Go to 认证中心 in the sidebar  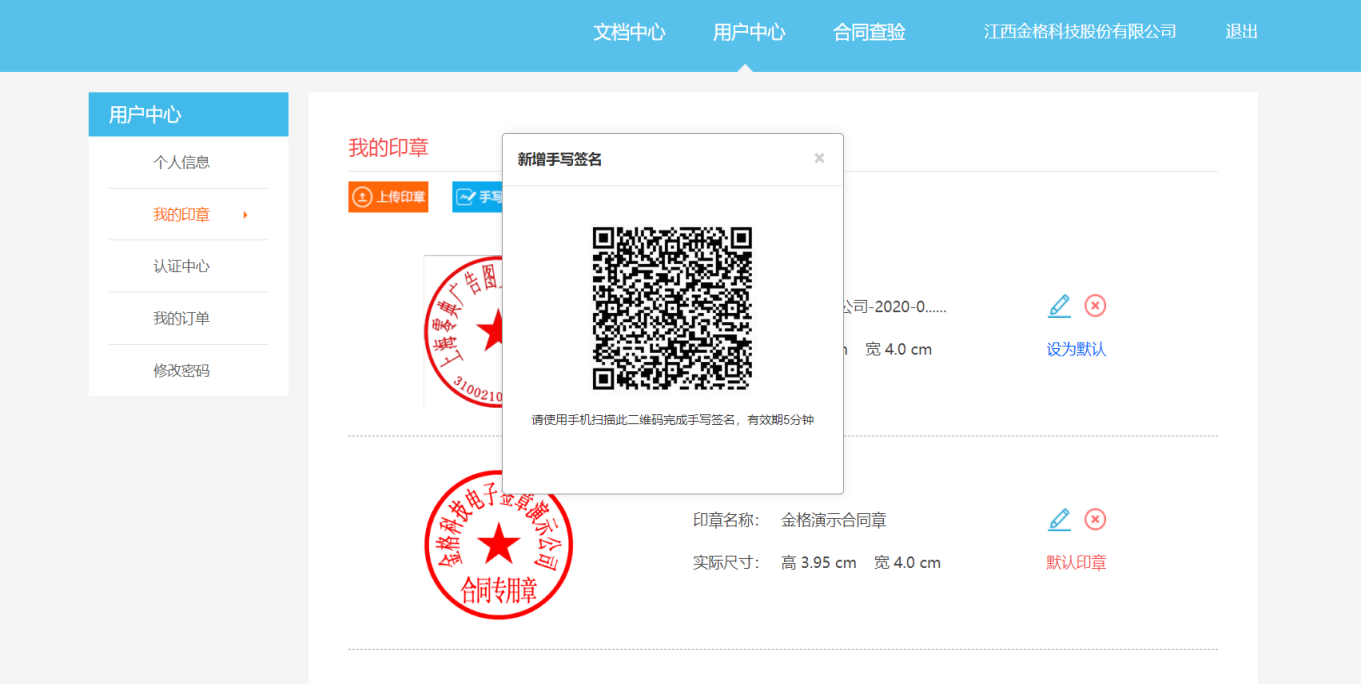tap(181, 266)
